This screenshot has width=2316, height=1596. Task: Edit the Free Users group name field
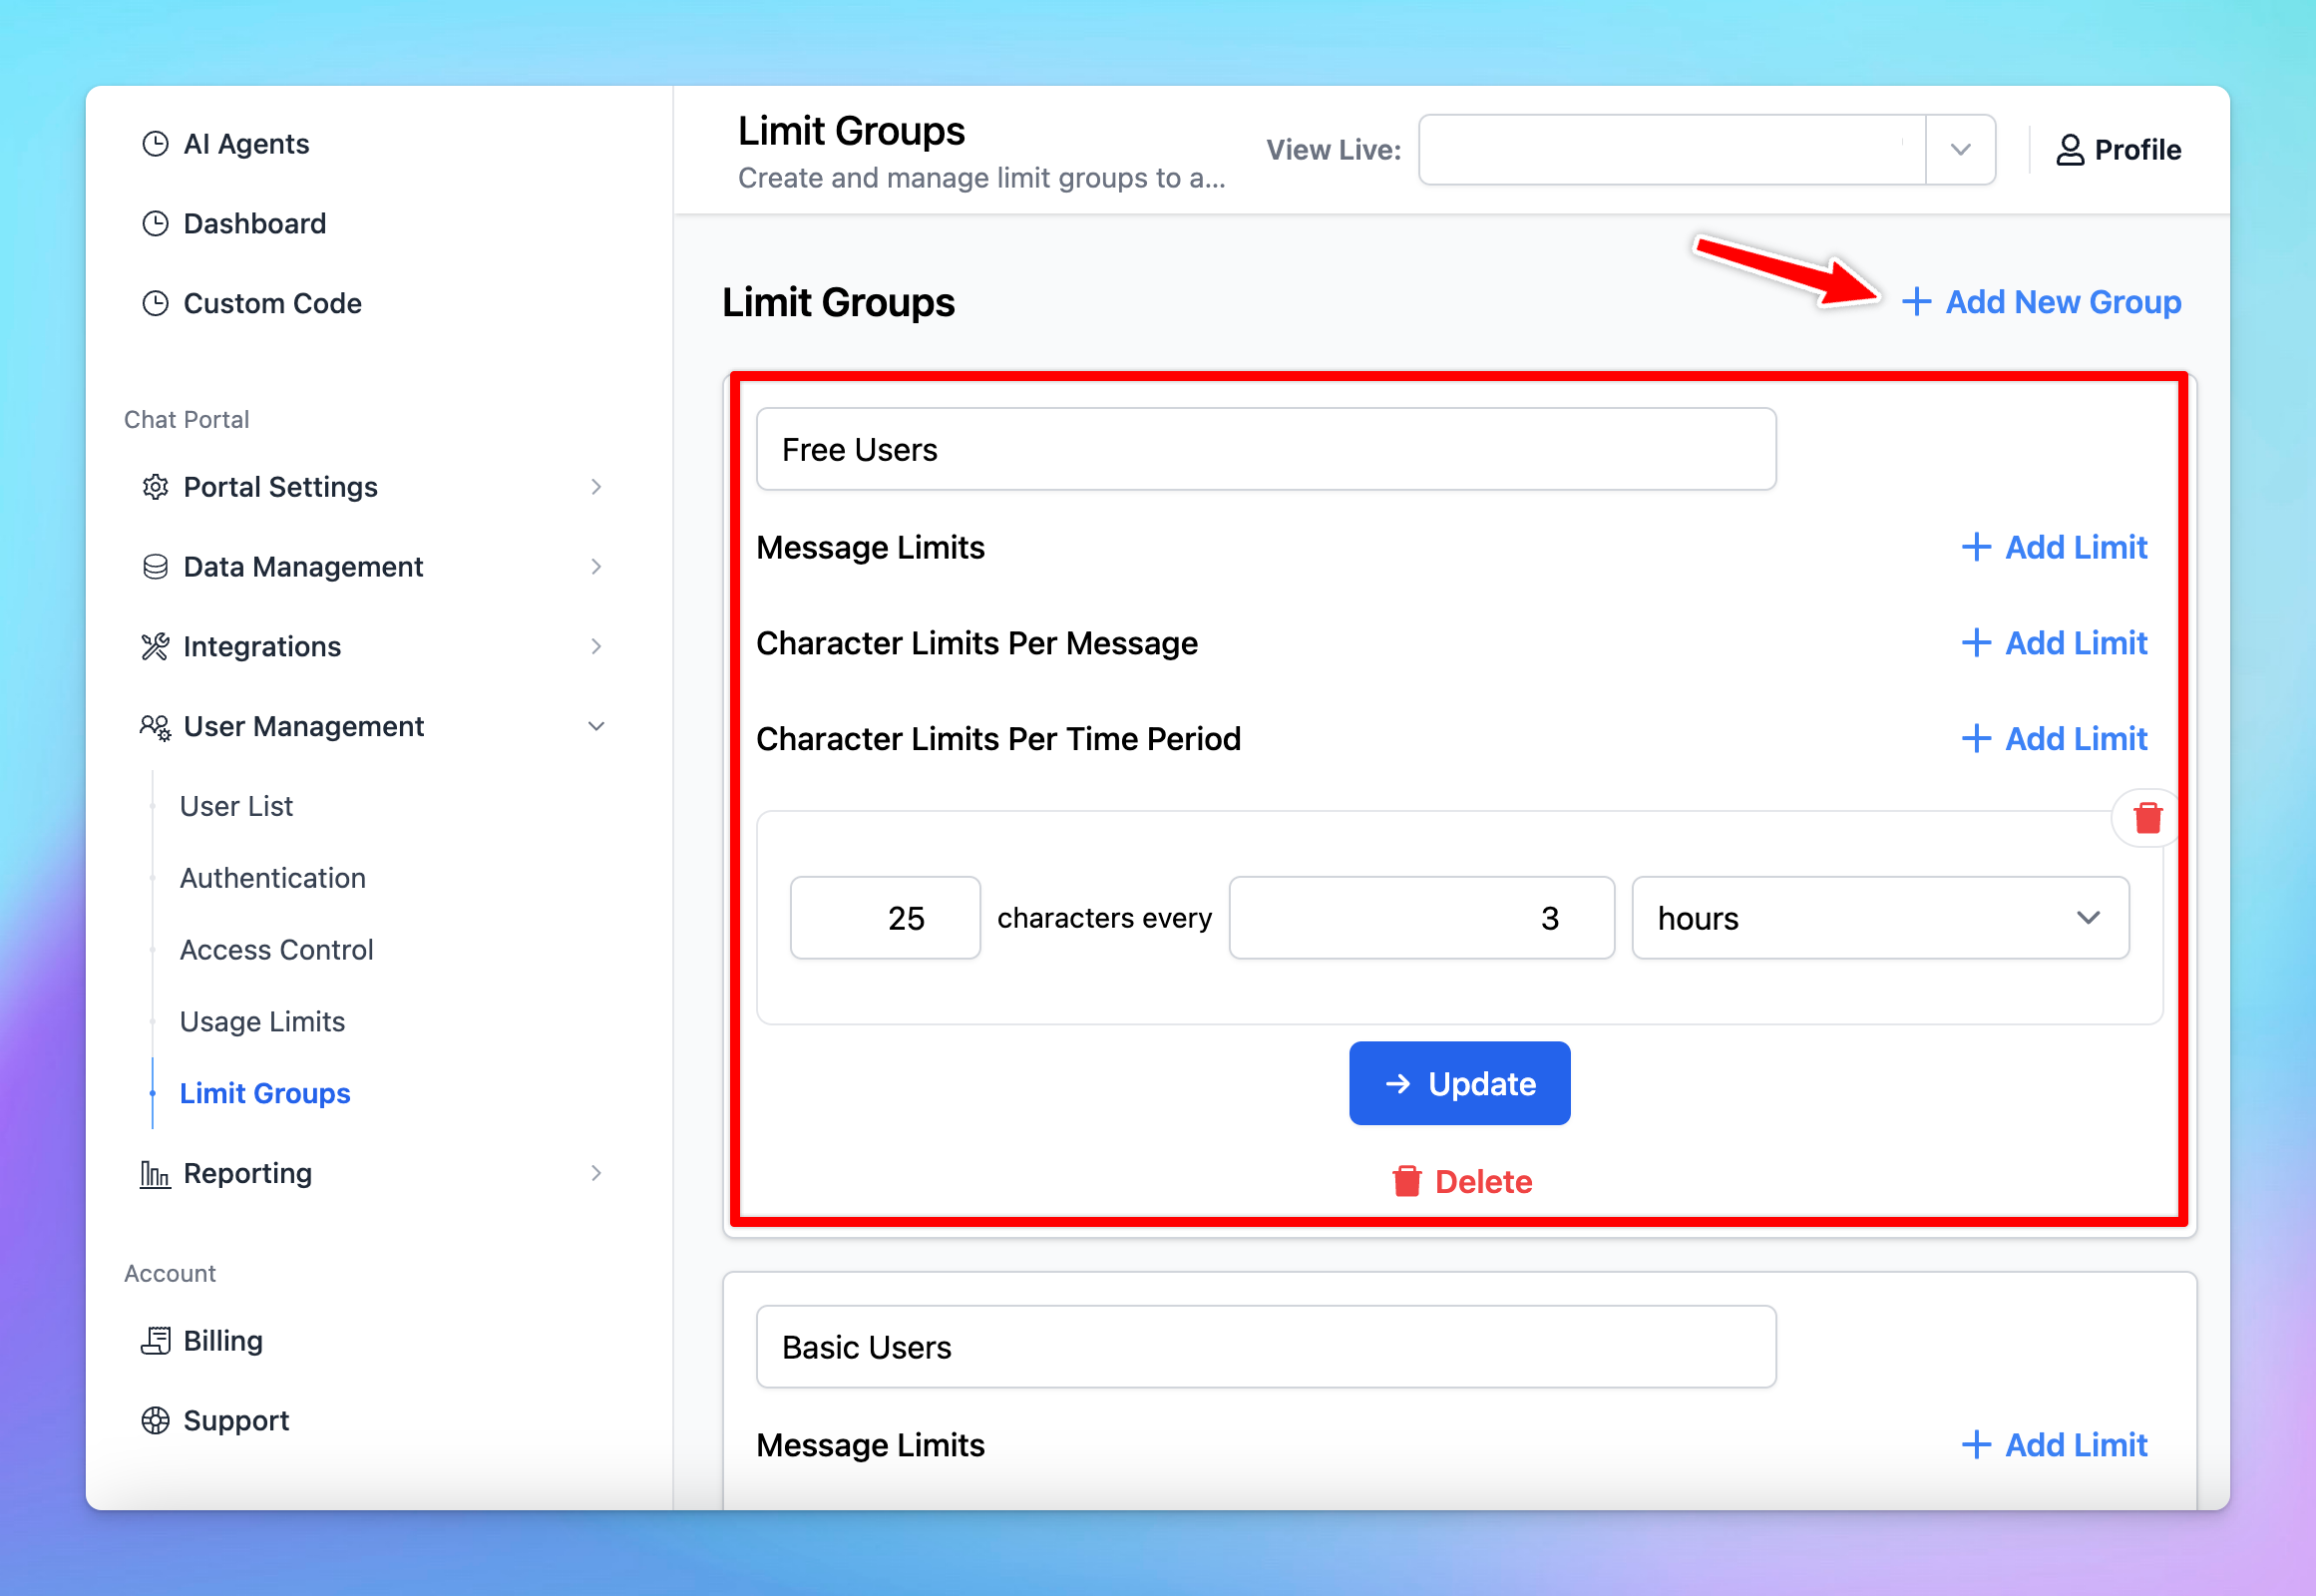click(x=1262, y=451)
